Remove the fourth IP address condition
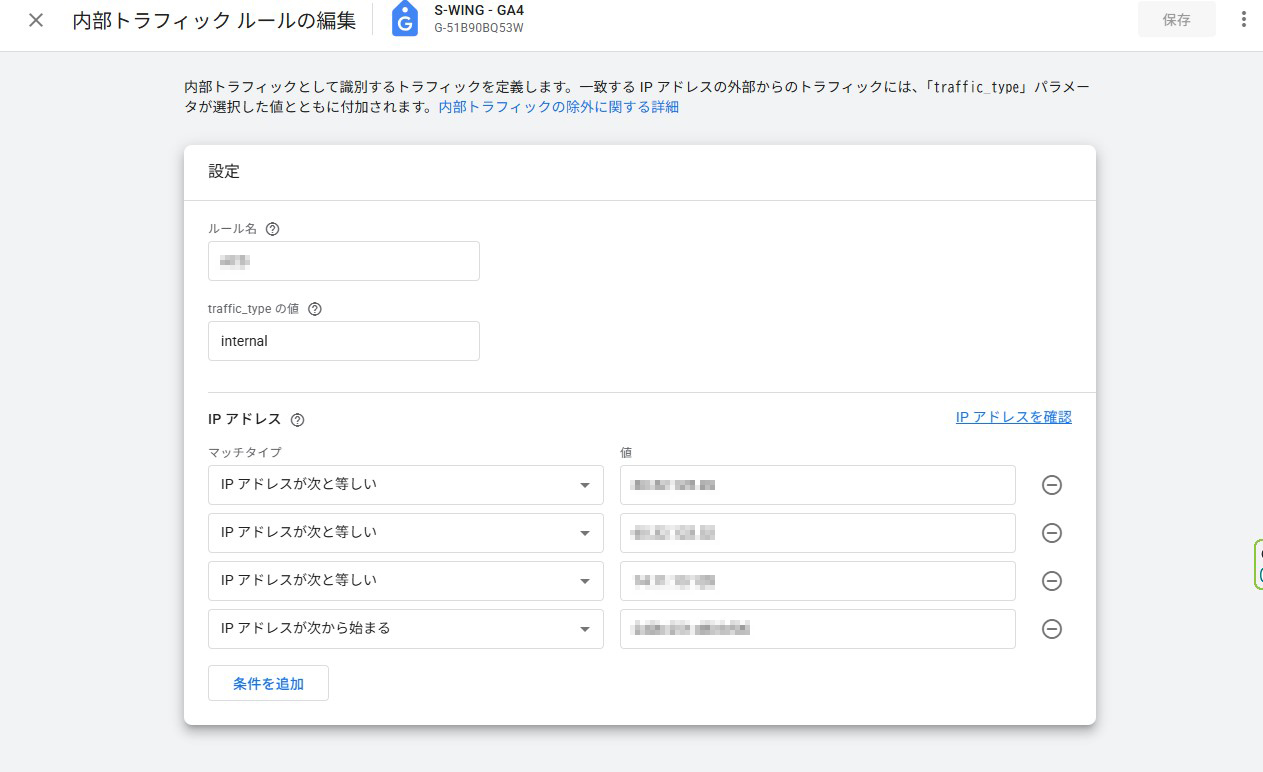 [x=1051, y=629]
